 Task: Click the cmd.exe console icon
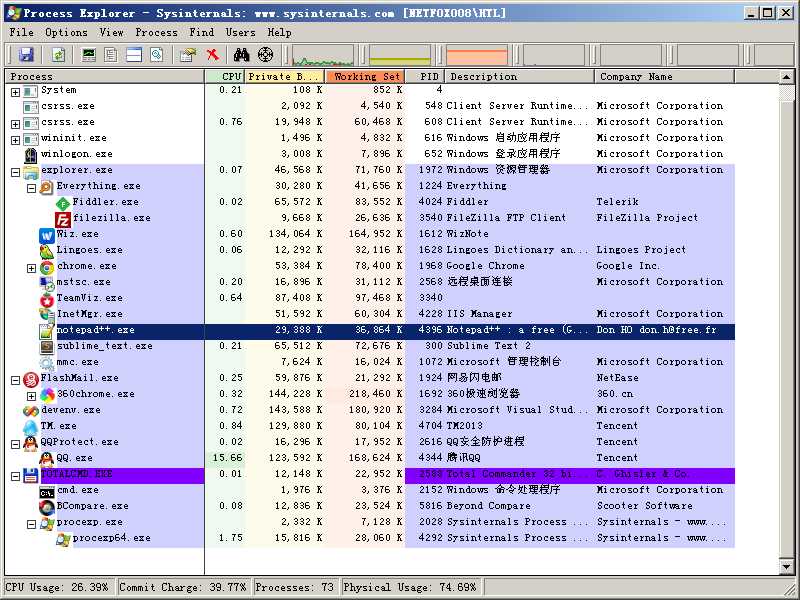pos(46,492)
